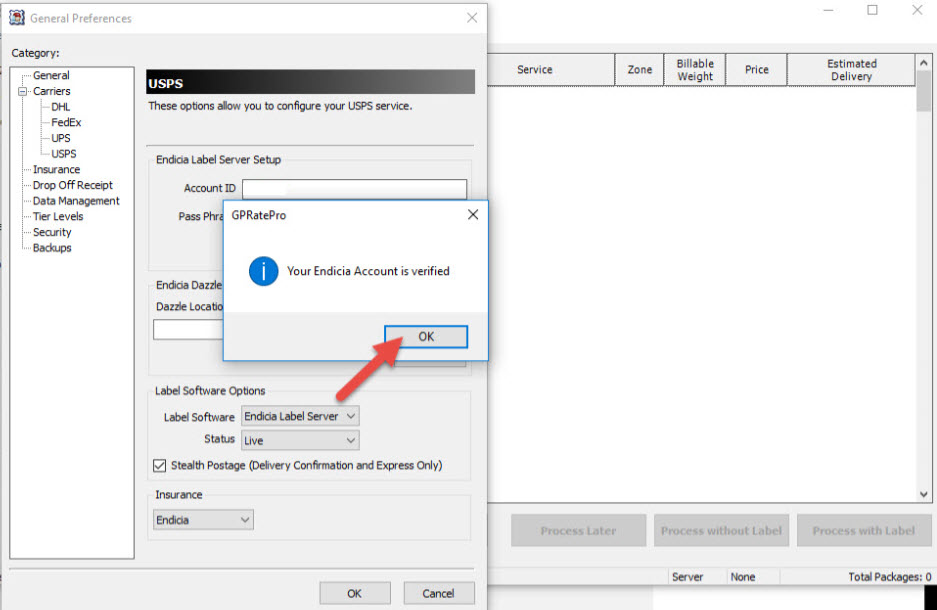Open USPS carrier settings
This screenshot has height=610, width=937.
pos(63,154)
